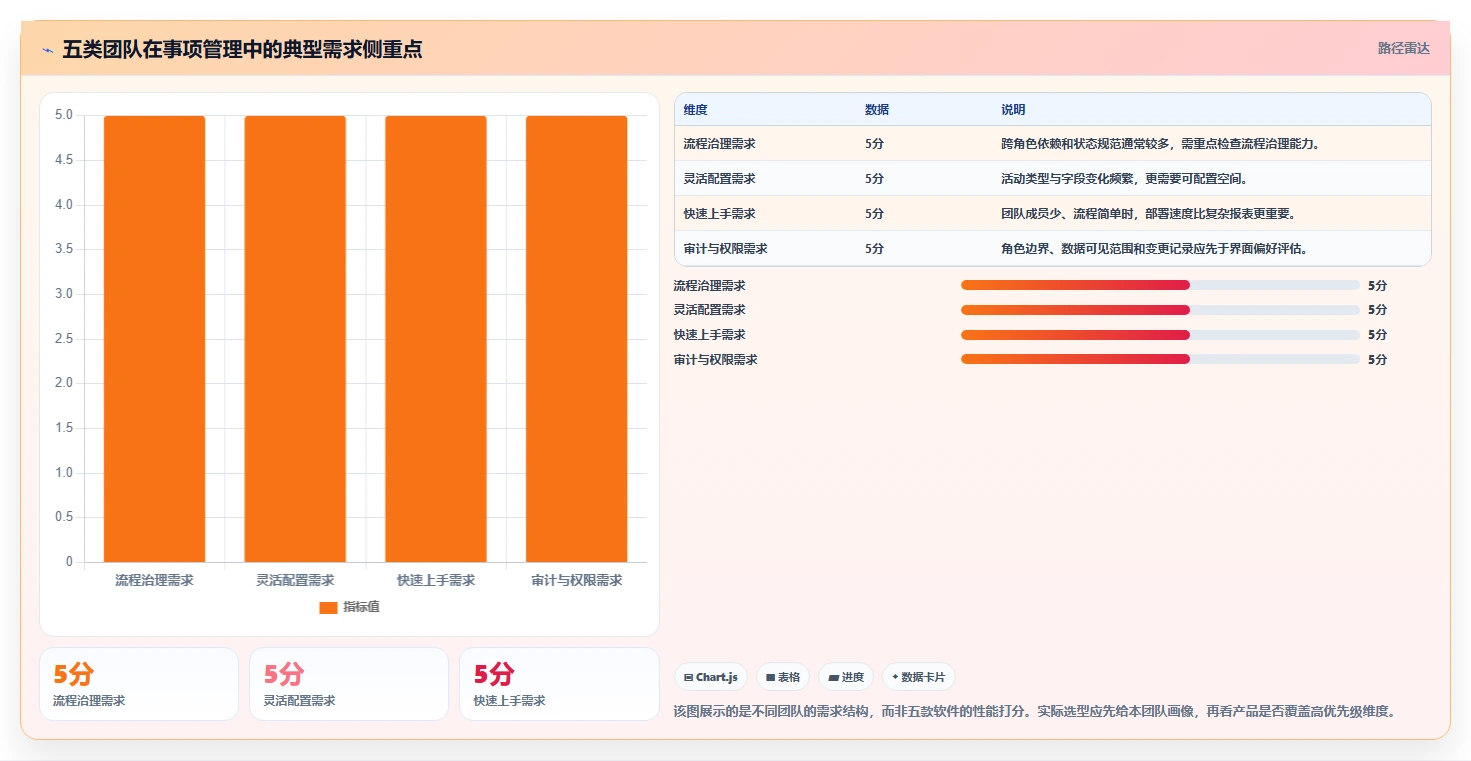Click 5分 value after 审计与权限需求 progress bar

[x=1378, y=360]
